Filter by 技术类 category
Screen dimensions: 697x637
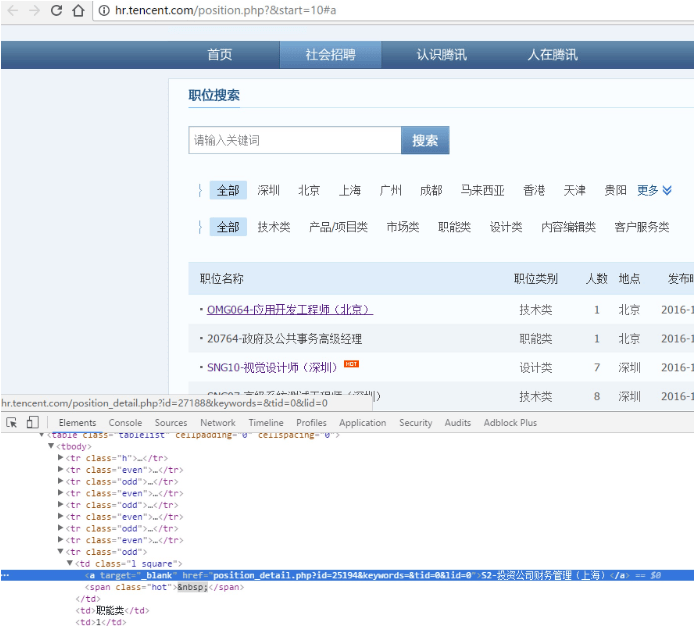coord(274,227)
